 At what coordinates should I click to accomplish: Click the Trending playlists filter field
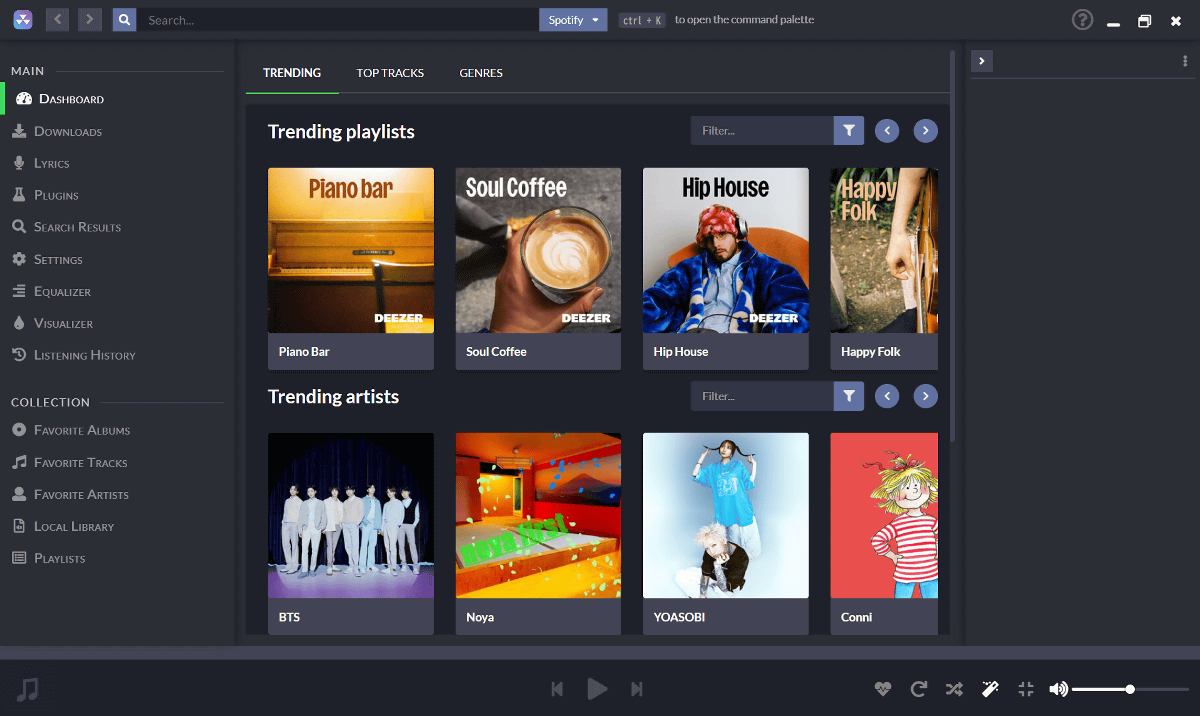pyautogui.click(x=762, y=131)
